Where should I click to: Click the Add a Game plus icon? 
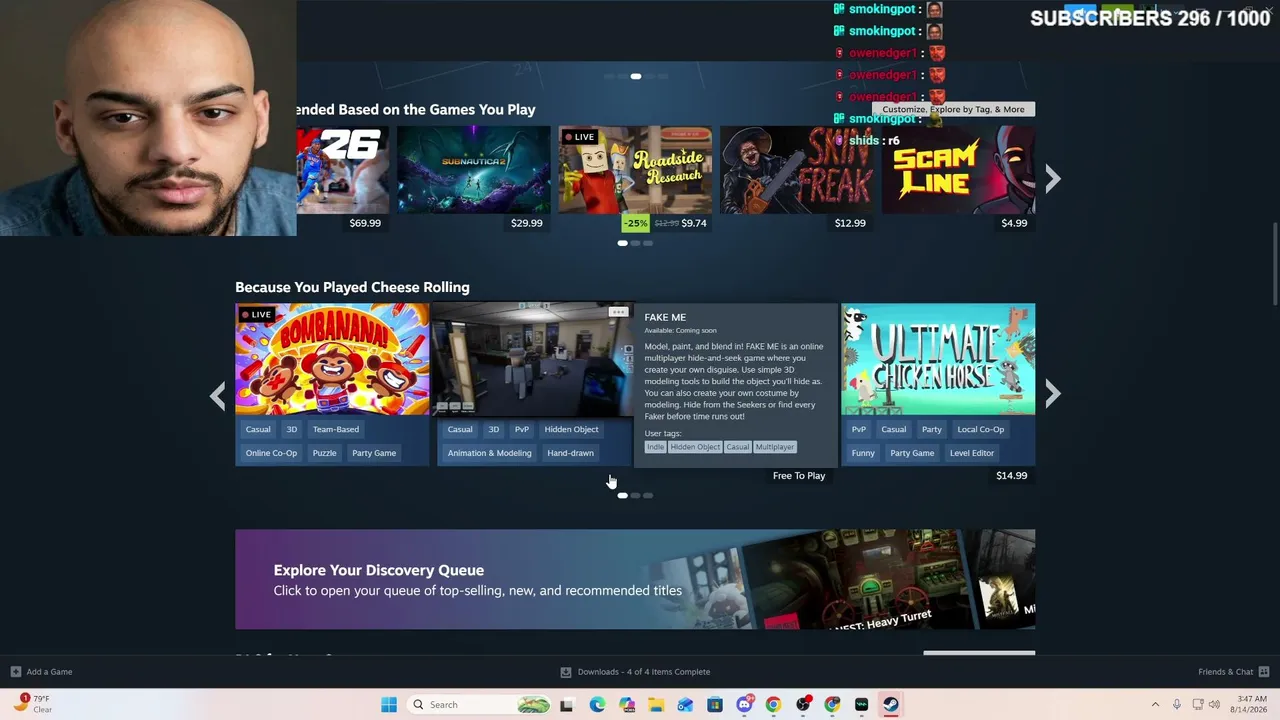16,672
